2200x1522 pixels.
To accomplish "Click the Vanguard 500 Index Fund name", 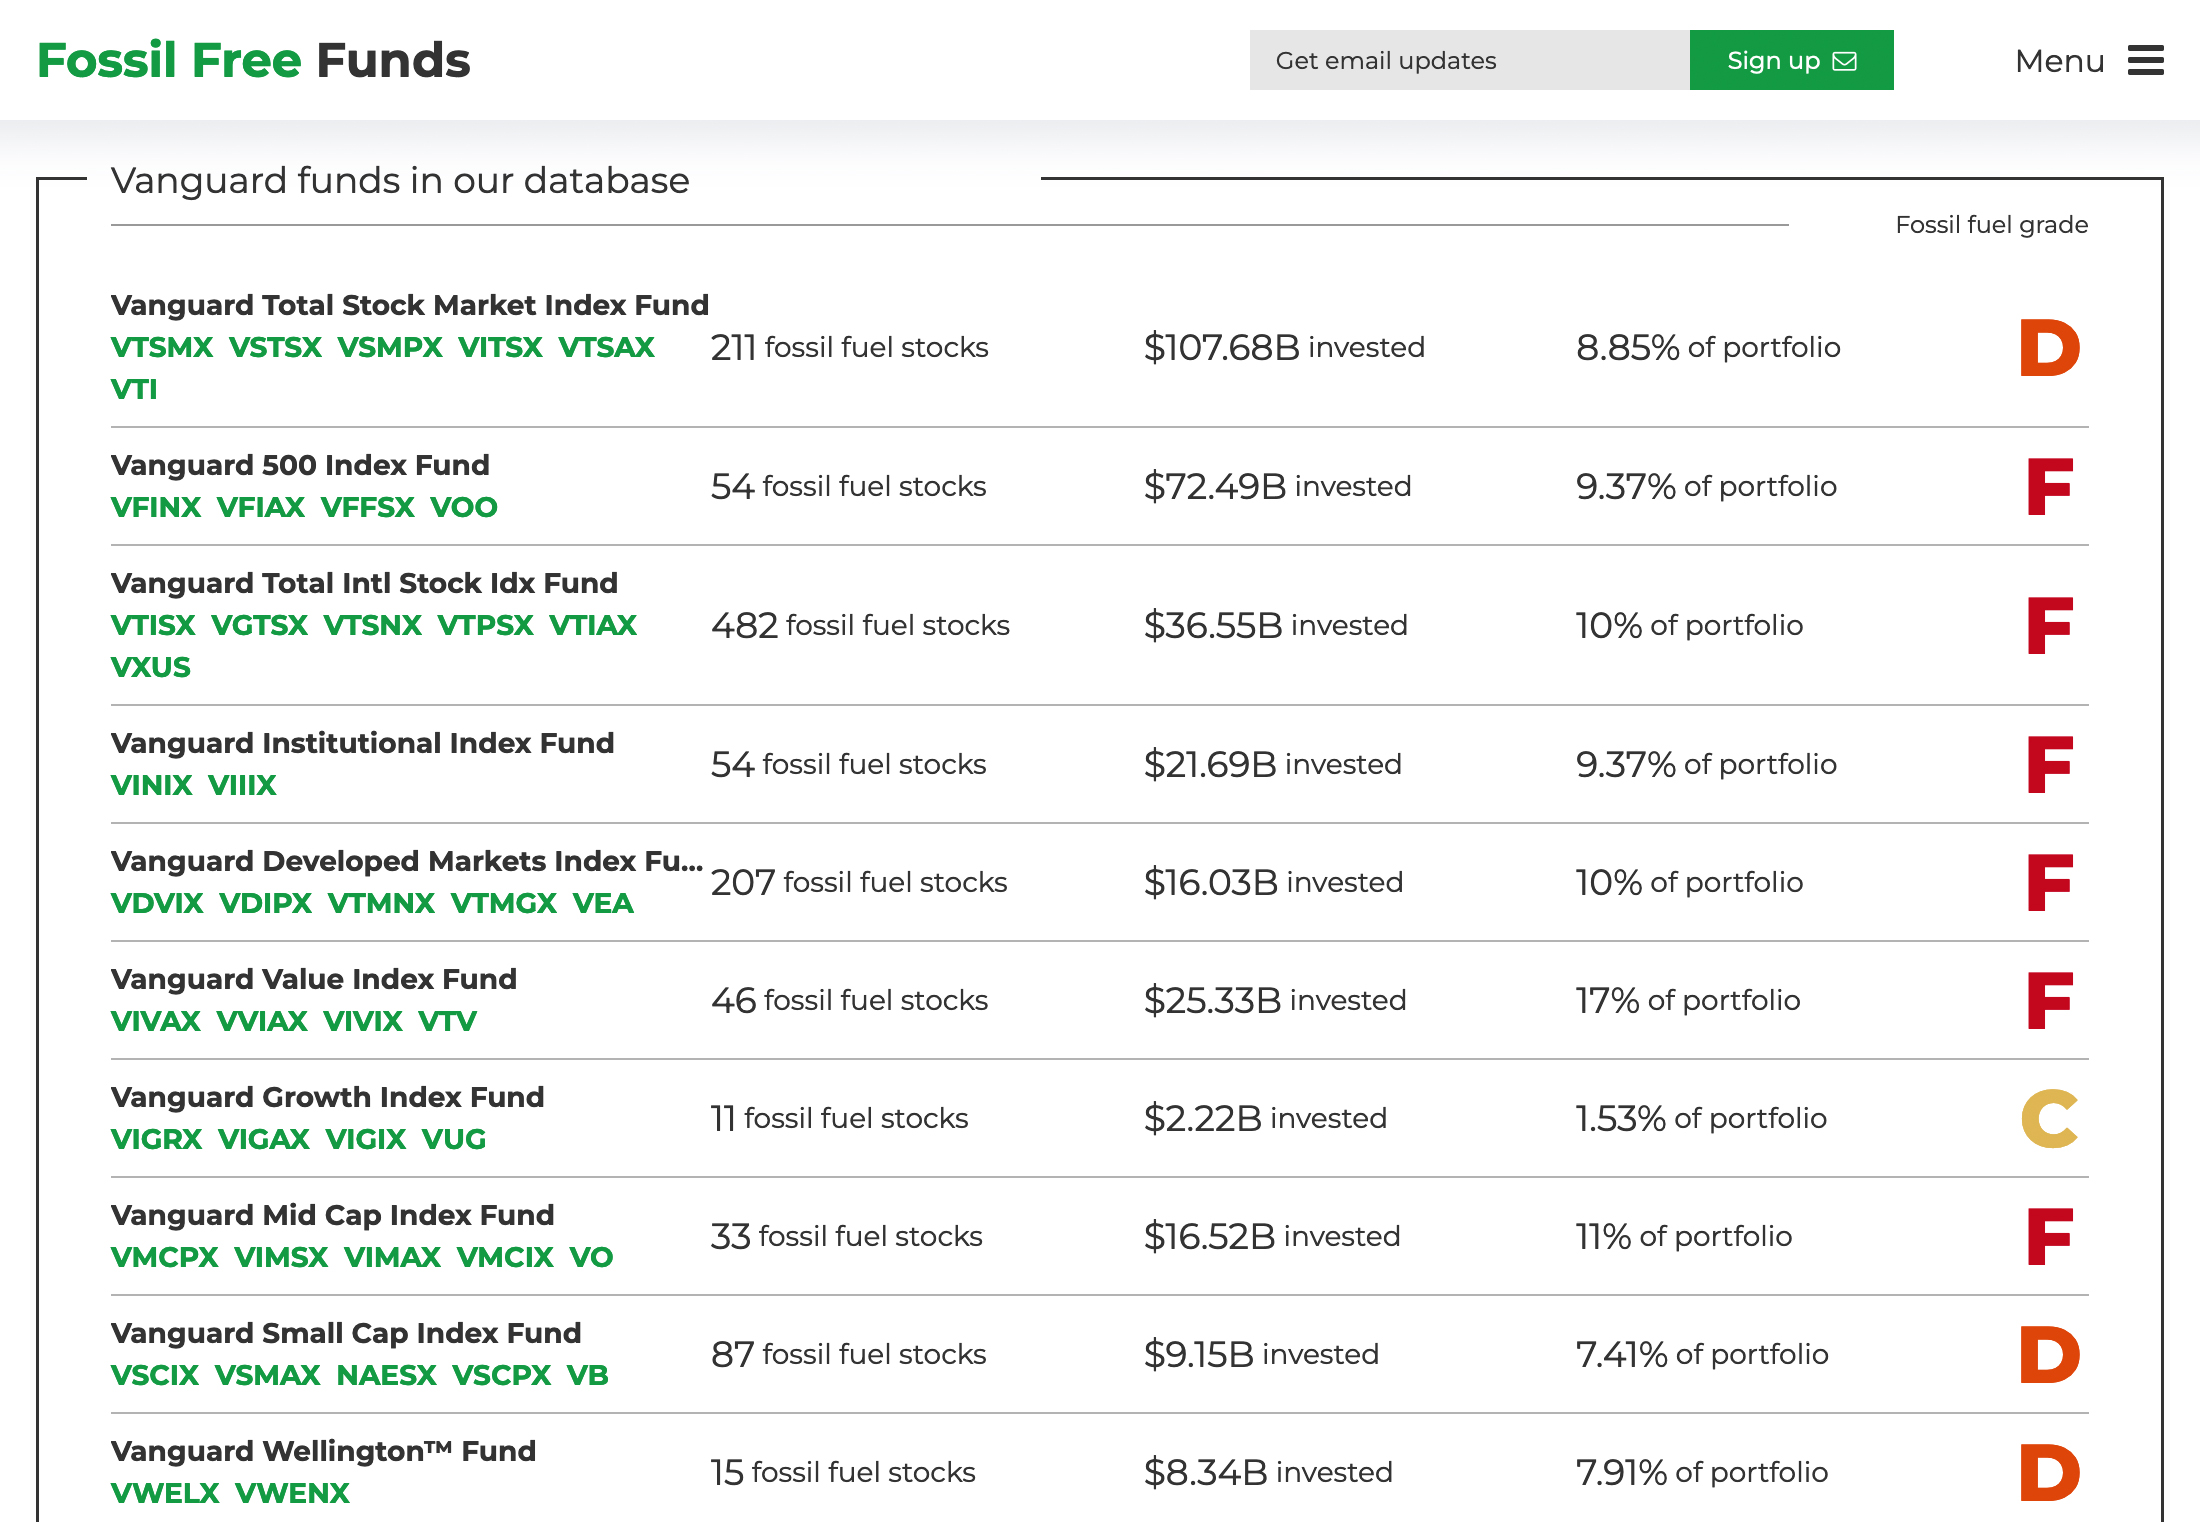I will (x=300, y=465).
